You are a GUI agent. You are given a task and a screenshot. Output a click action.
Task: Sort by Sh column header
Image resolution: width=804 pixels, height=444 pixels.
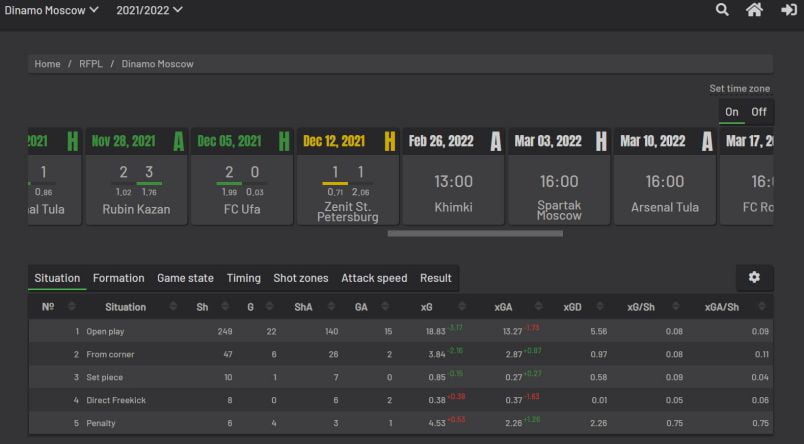pos(202,307)
